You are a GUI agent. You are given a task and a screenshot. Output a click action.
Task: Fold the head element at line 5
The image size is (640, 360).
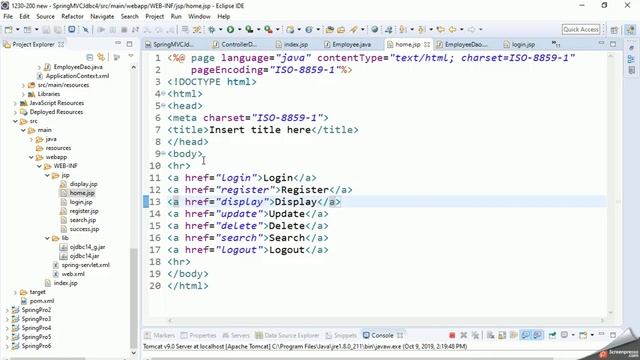[163, 106]
